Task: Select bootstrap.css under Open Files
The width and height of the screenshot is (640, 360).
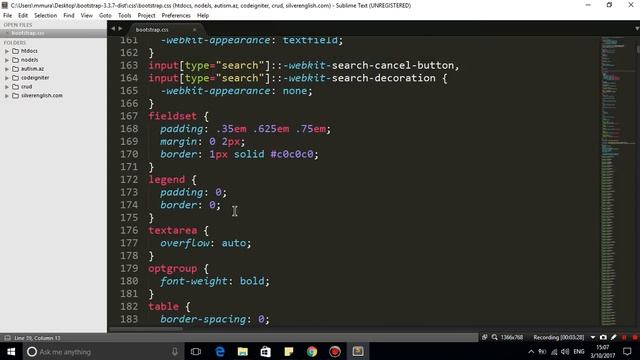Action: [28, 33]
